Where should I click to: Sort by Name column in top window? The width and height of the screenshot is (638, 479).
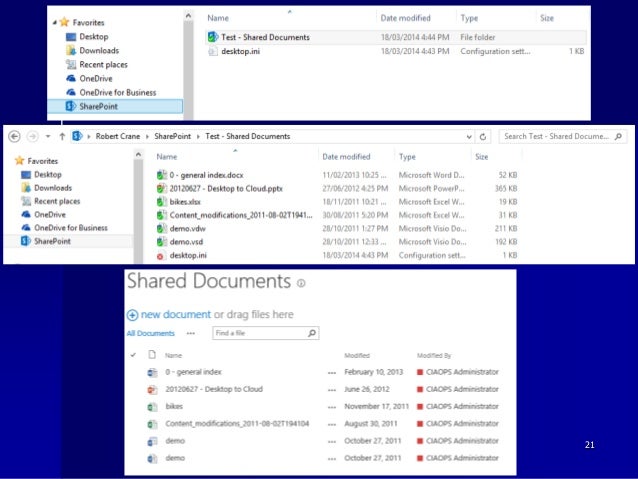218,18
